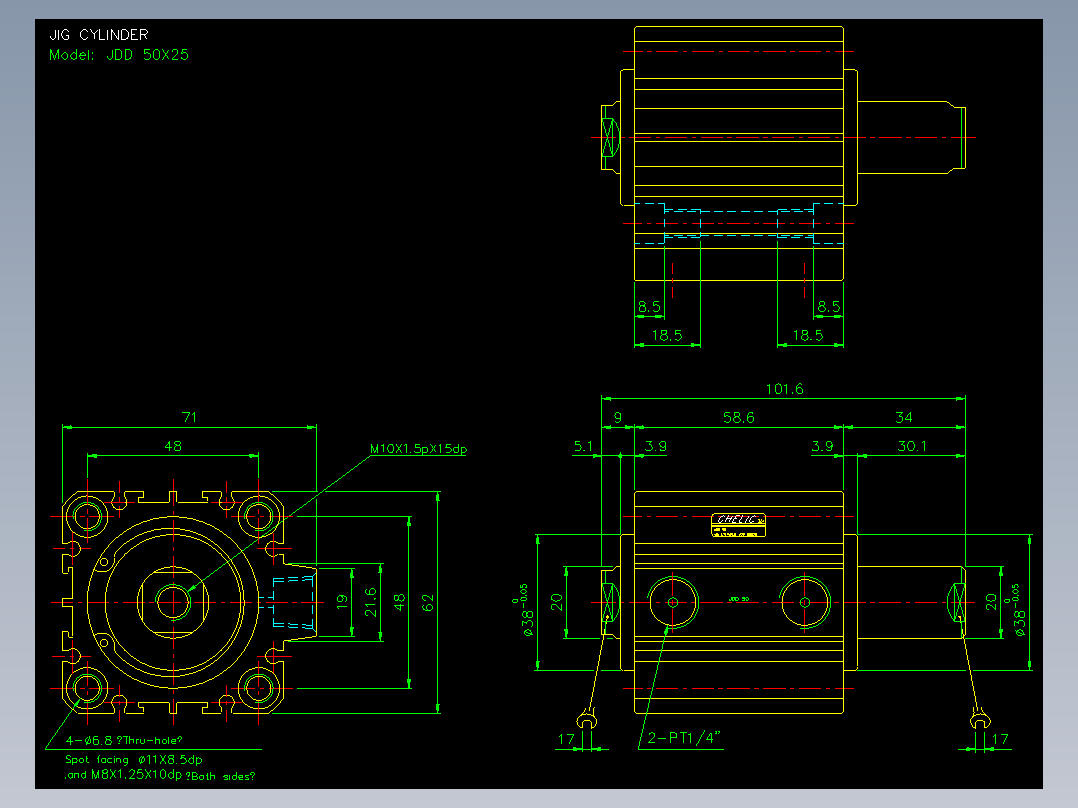1078x808 pixels.
Task: Pick the "M10X1.5pX15dp" thread callout
Action: tap(418, 449)
